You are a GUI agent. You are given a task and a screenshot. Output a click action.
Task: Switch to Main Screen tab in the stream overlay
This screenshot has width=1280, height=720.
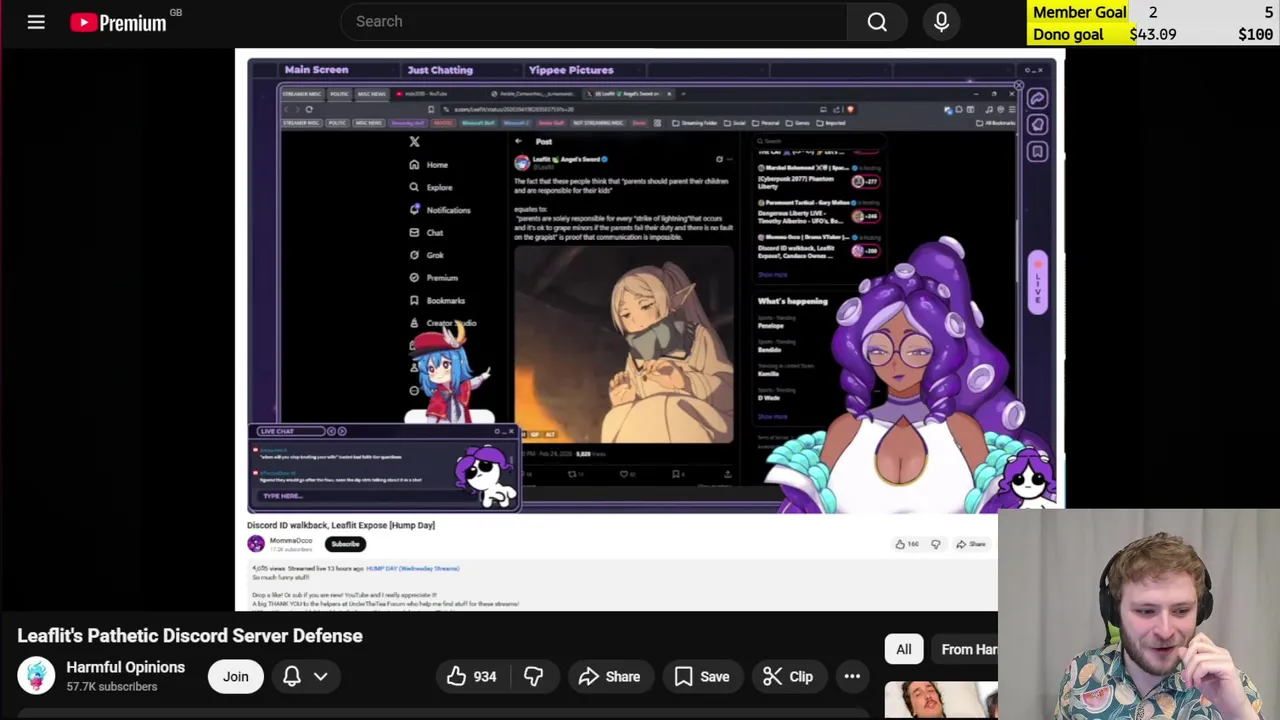[316, 70]
